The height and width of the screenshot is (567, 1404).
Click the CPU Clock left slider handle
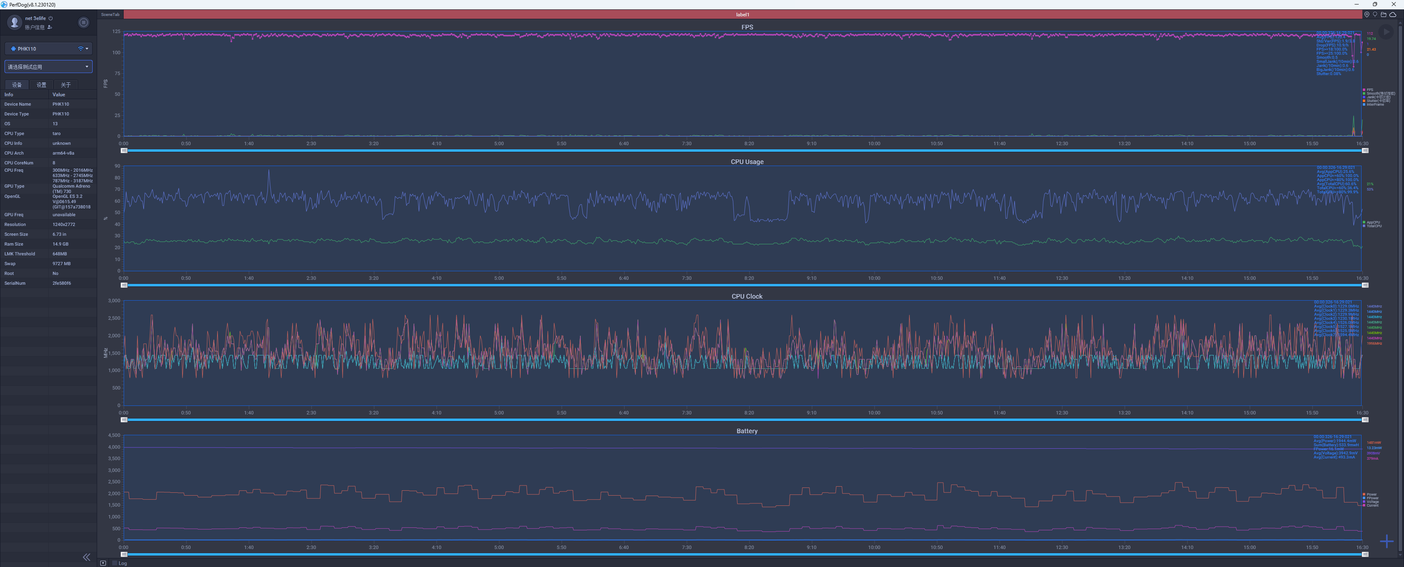124,420
